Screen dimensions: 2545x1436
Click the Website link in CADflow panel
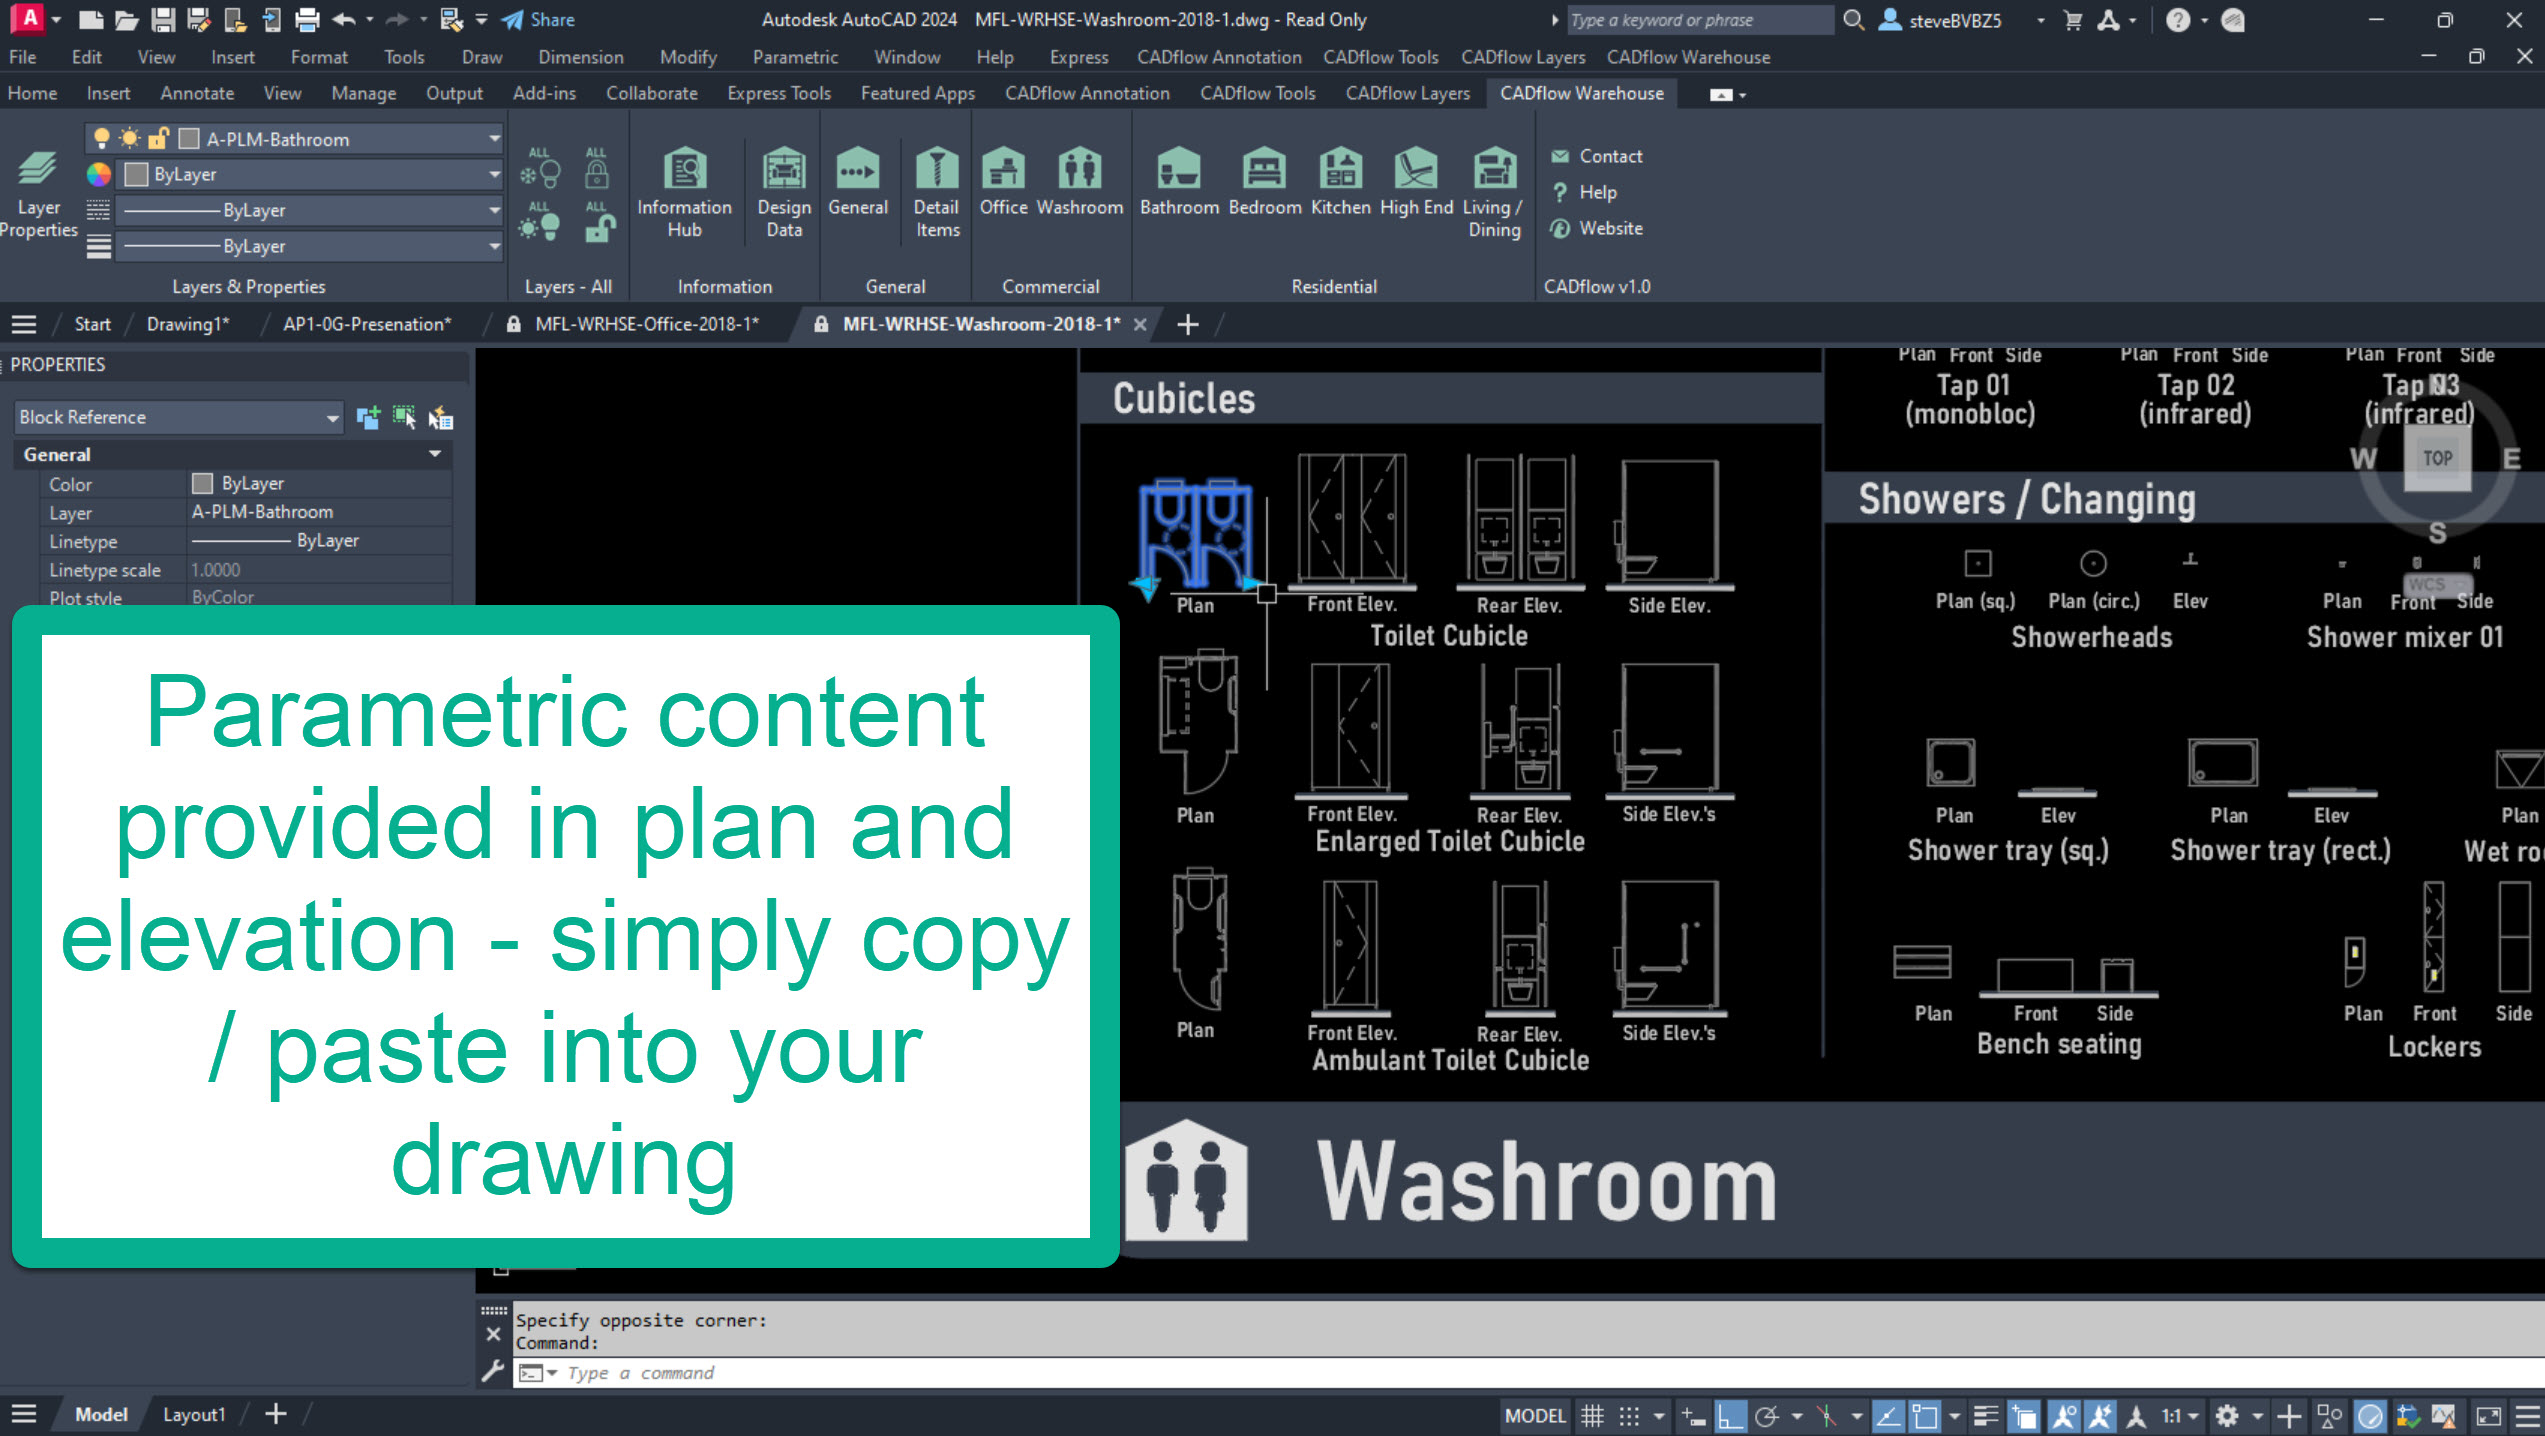[x=1610, y=228]
